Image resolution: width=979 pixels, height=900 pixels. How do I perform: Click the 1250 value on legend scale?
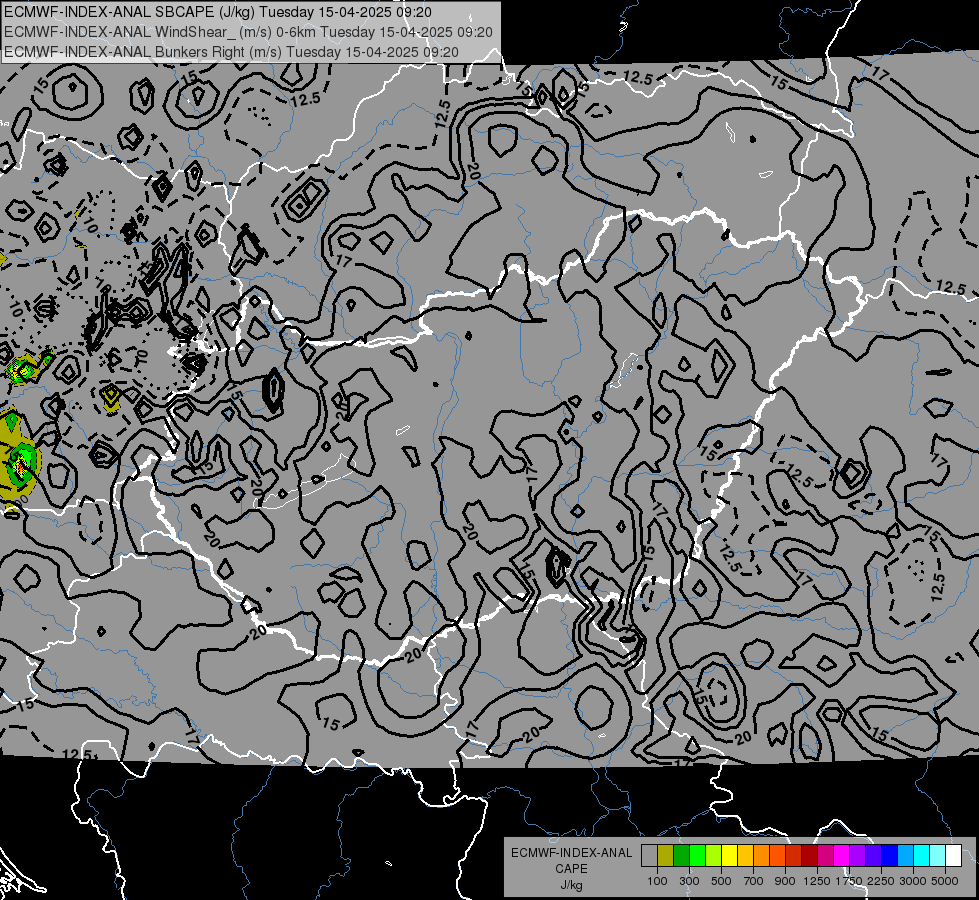pyautogui.click(x=817, y=881)
